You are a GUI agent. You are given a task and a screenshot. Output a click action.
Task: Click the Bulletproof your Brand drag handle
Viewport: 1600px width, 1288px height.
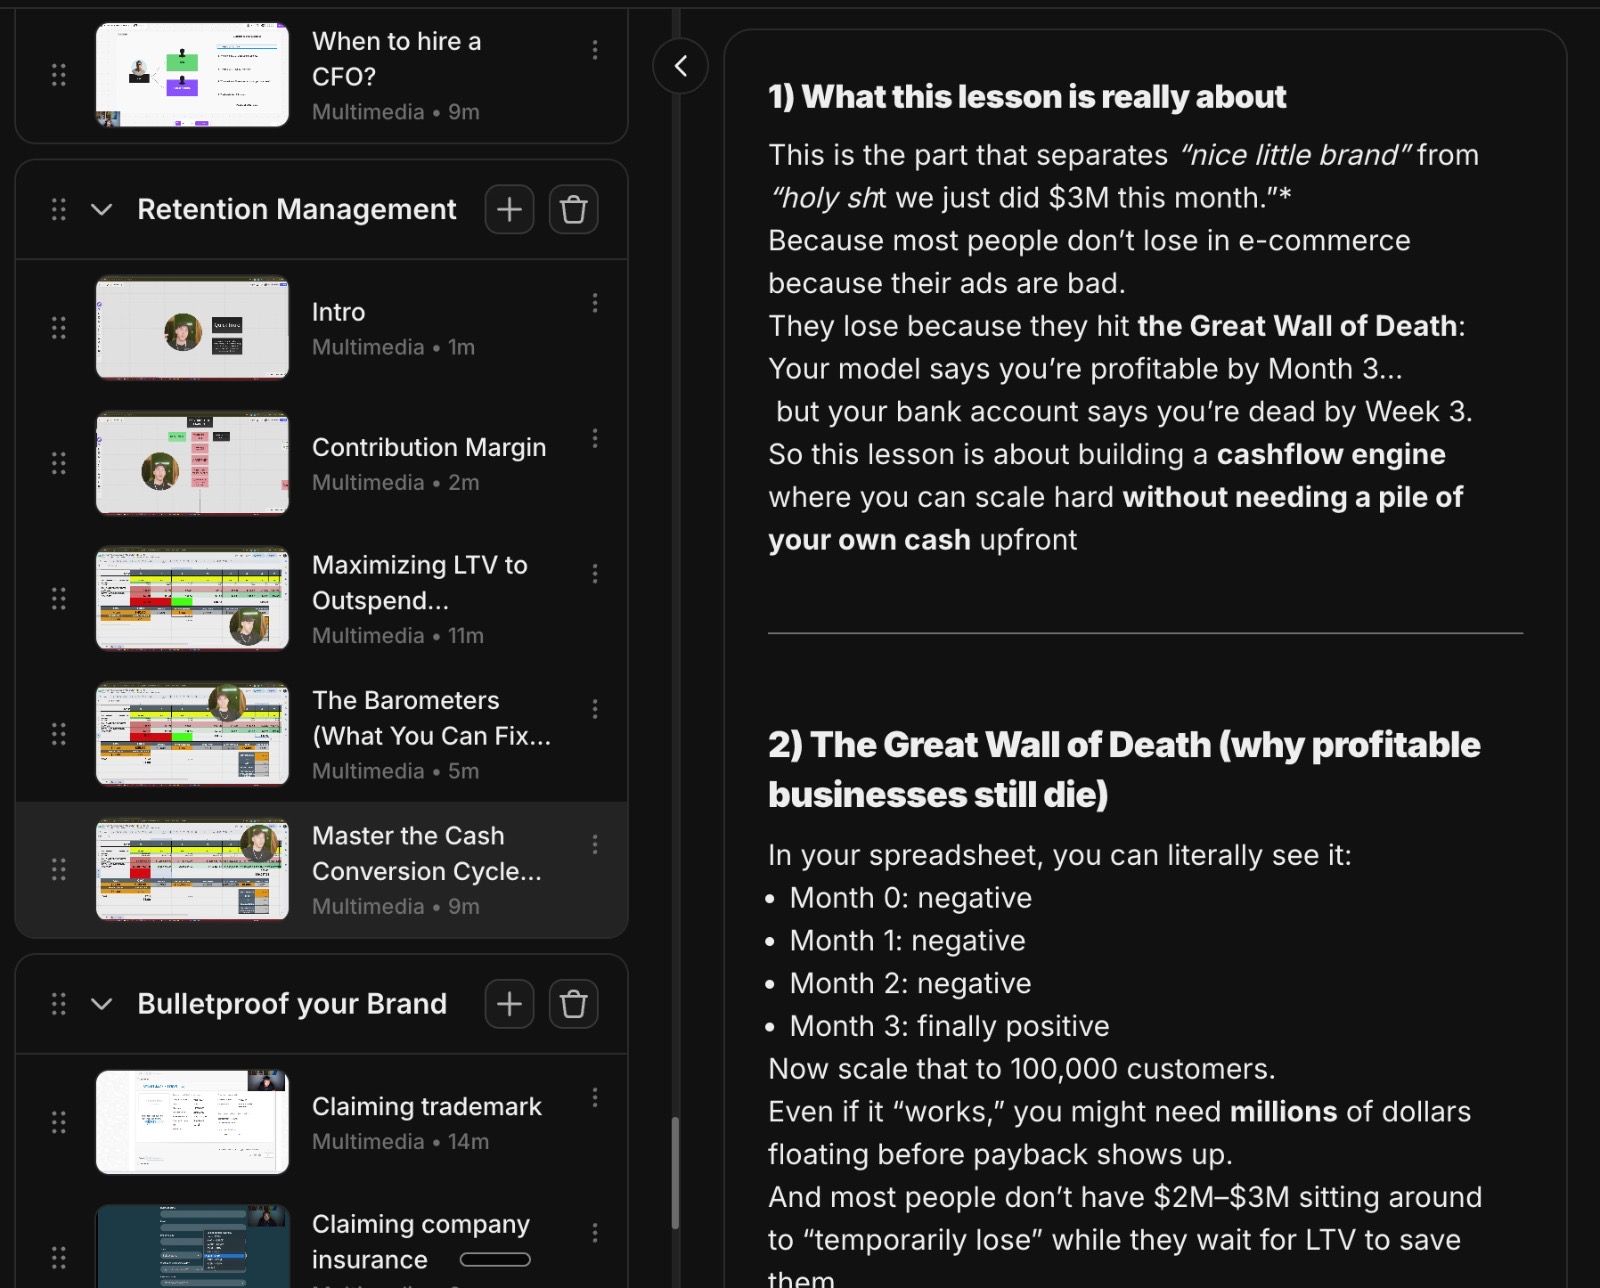[59, 1003]
